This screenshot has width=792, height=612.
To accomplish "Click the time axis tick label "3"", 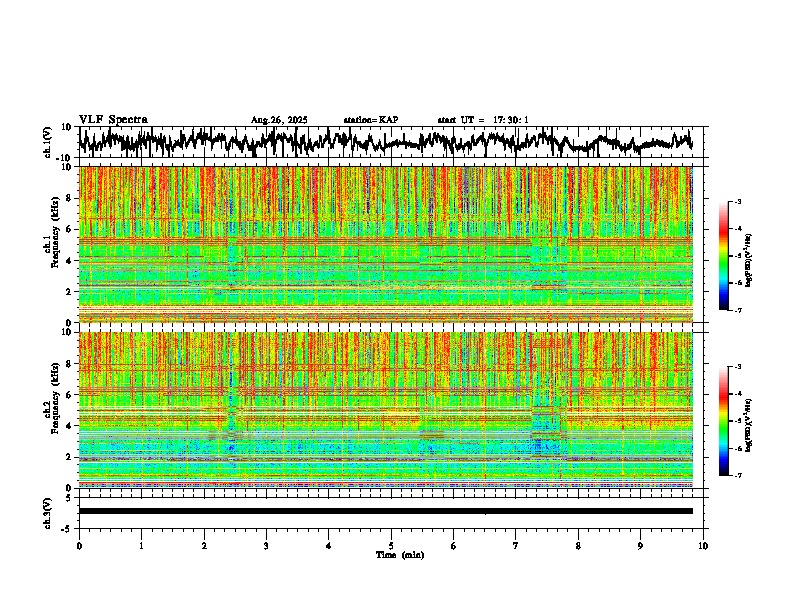I will click(266, 546).
